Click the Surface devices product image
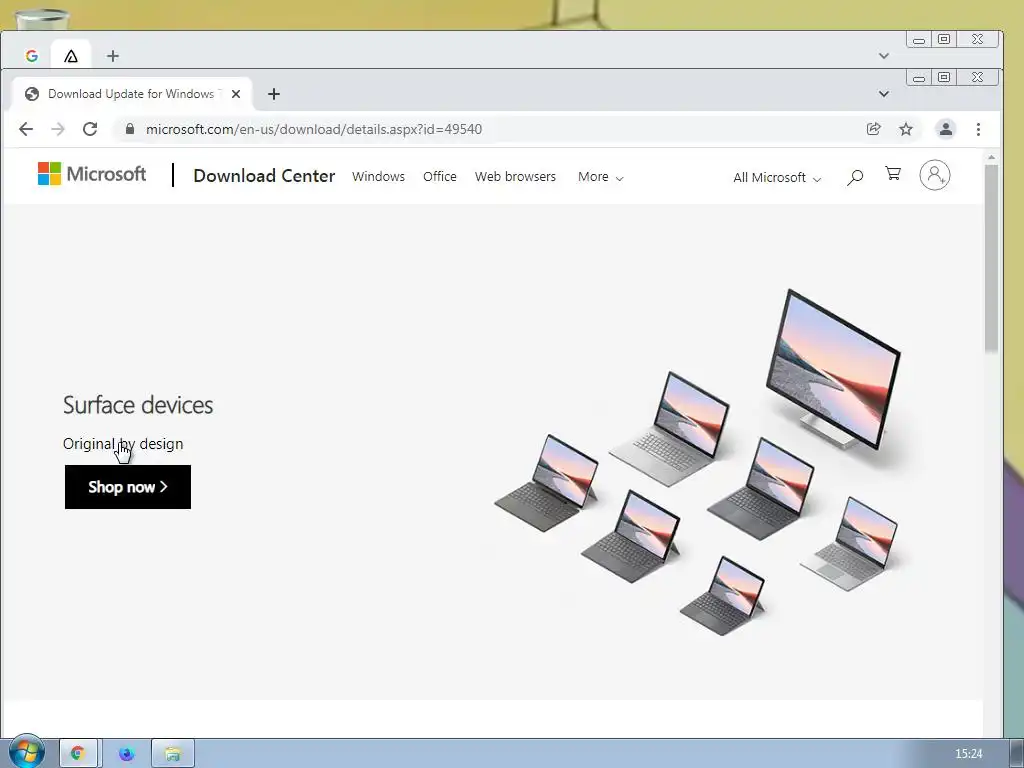This screenshot has height=768, width=1024. pyautogui.click(x=699, y=464)
